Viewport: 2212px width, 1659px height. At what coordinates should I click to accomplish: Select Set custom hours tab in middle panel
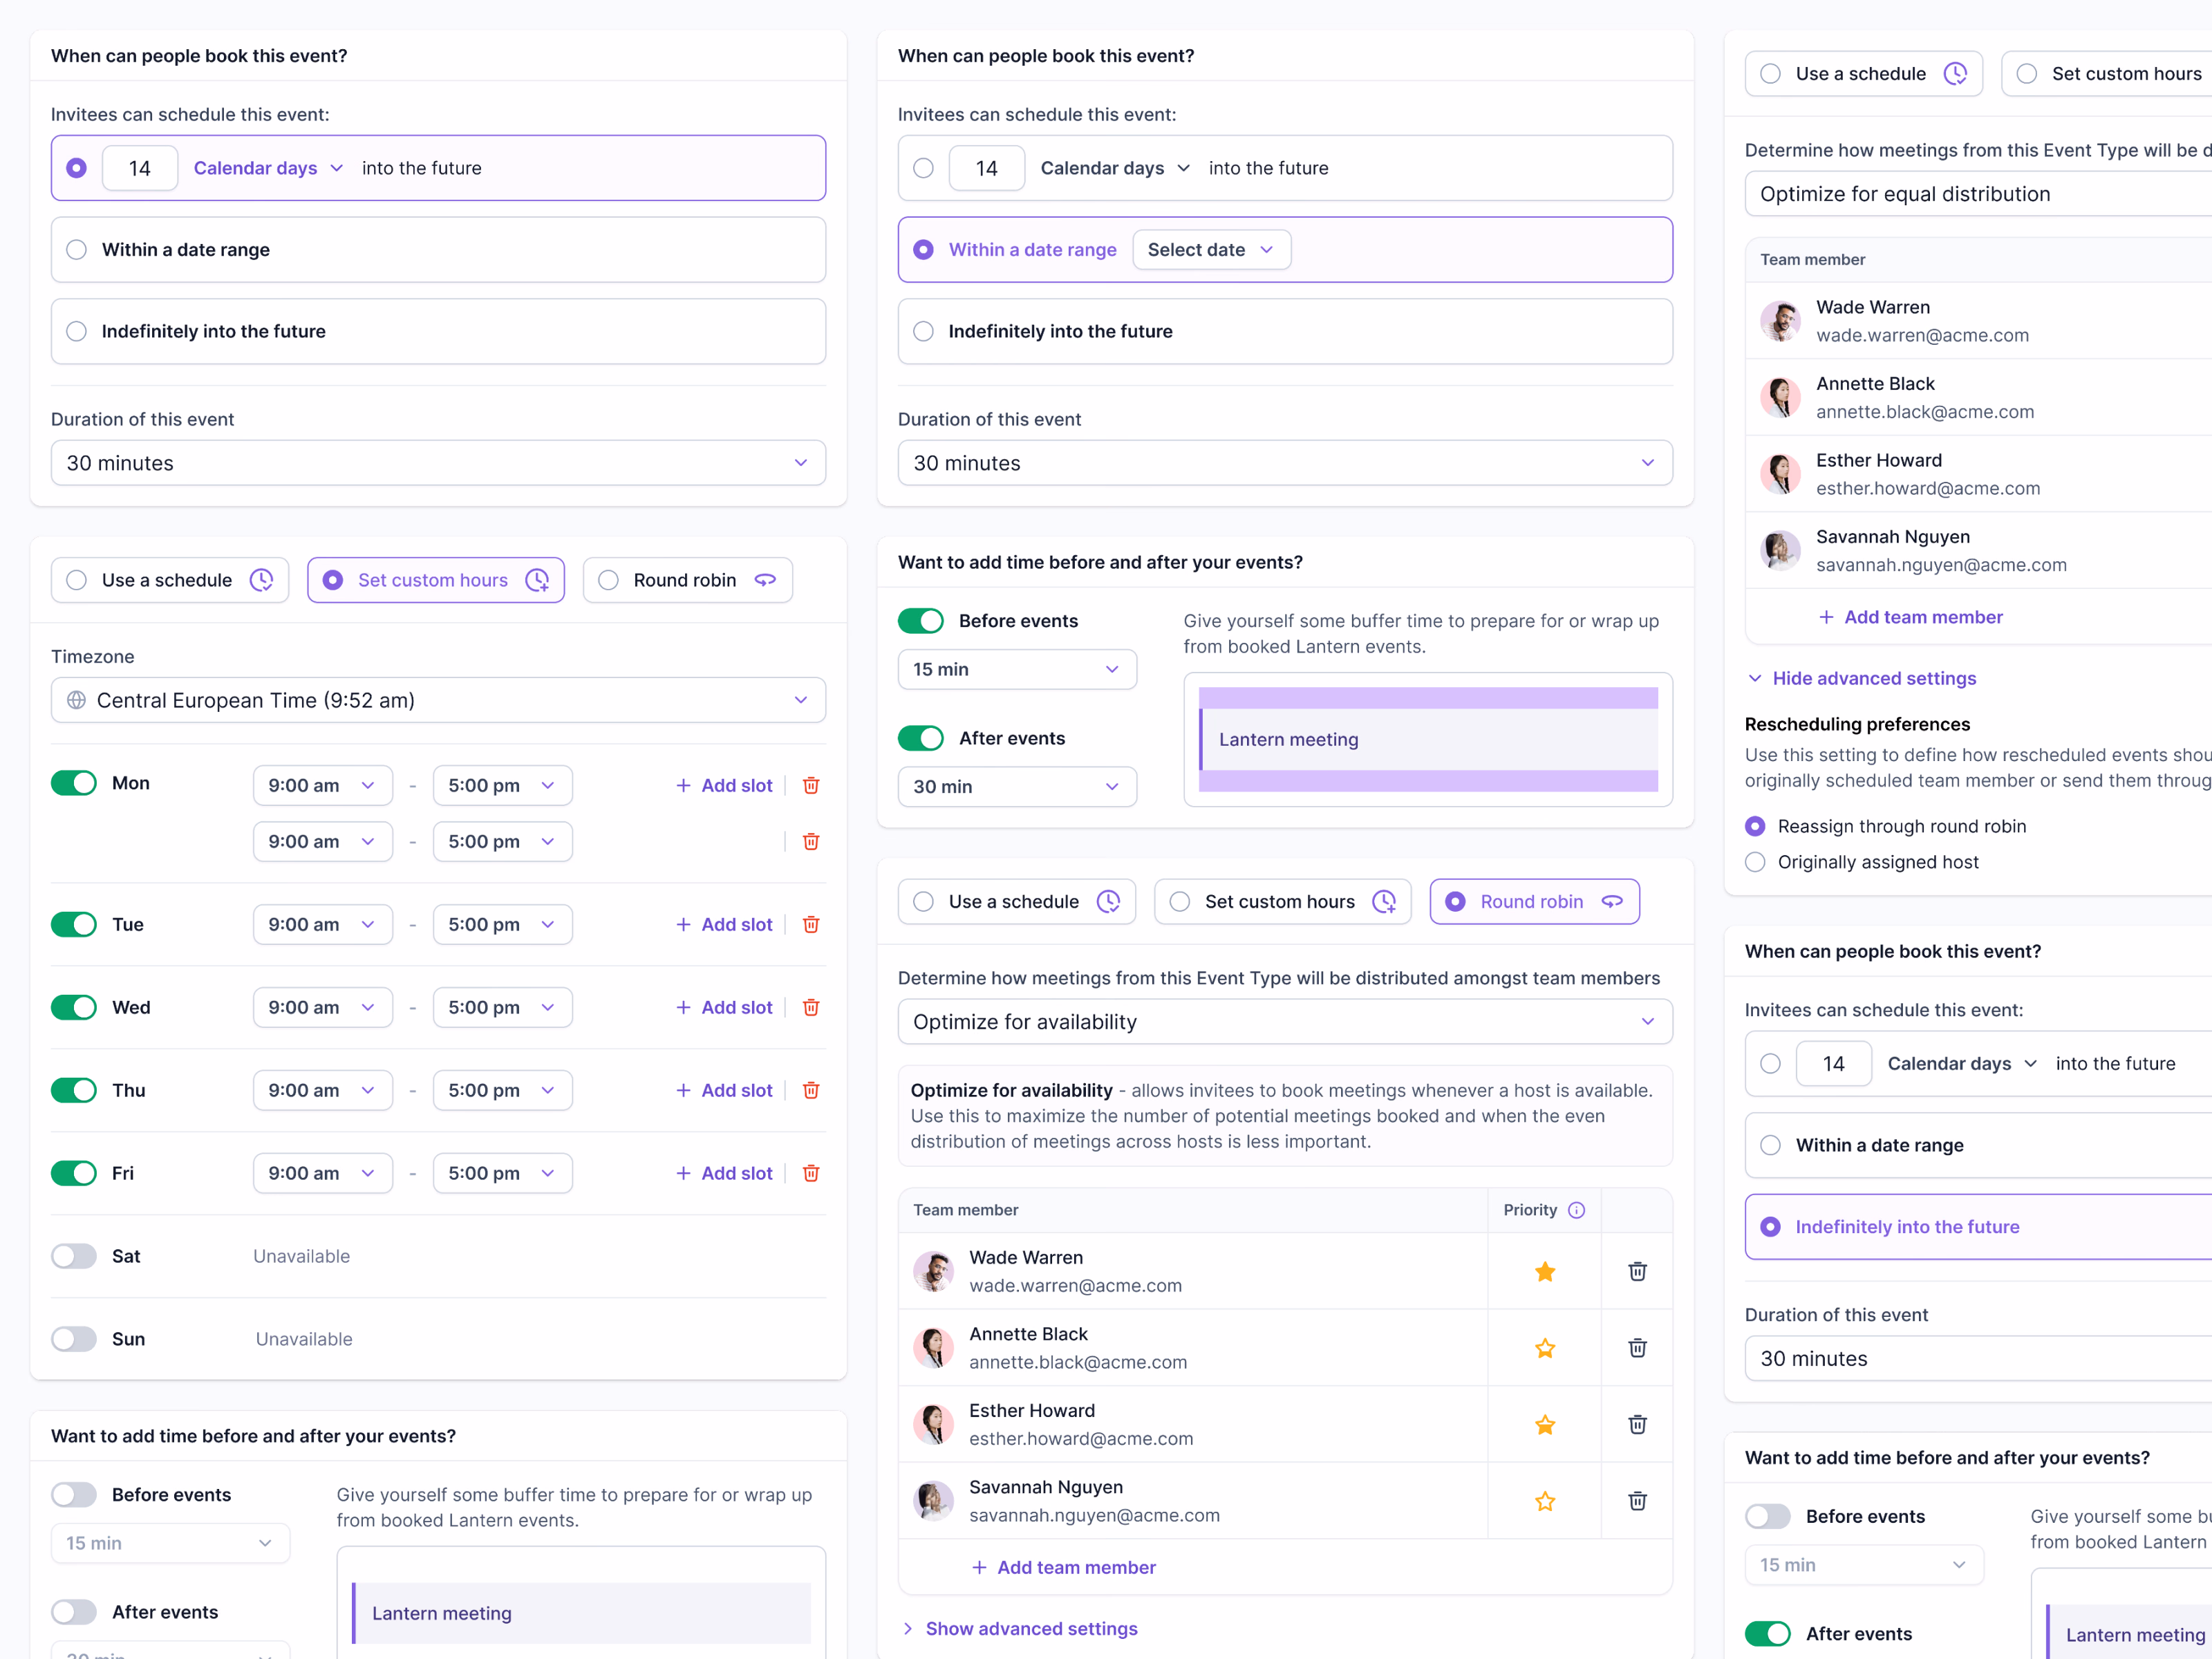coord(1283,901)
